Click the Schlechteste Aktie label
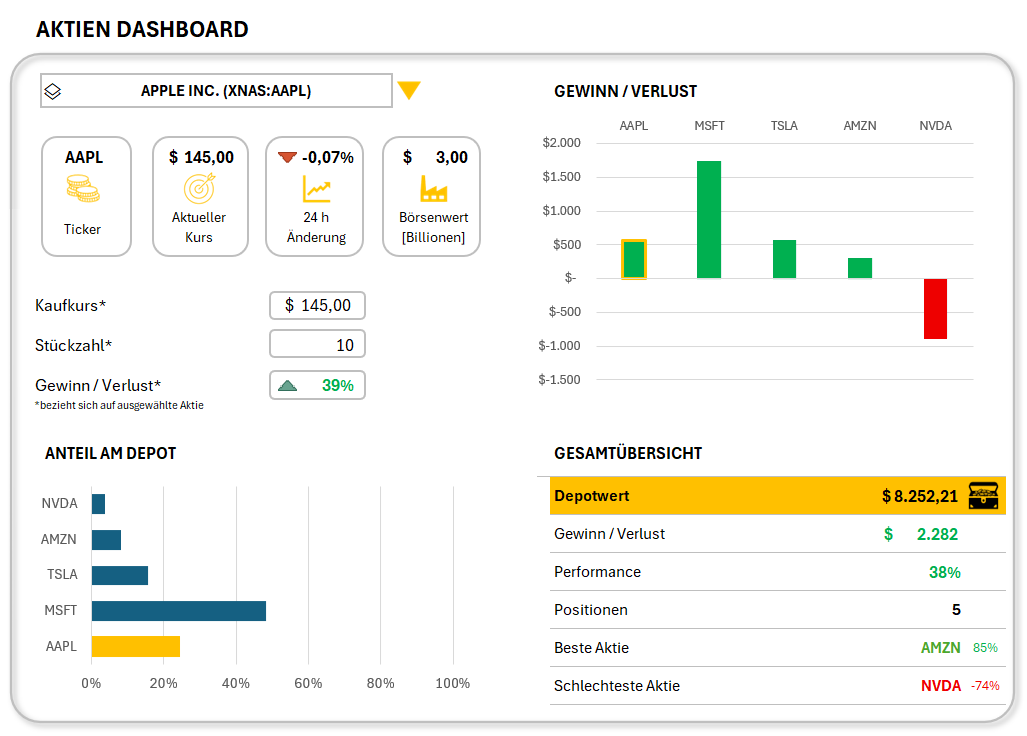This screenshot has width=1027, height=736. click(617, 686)
